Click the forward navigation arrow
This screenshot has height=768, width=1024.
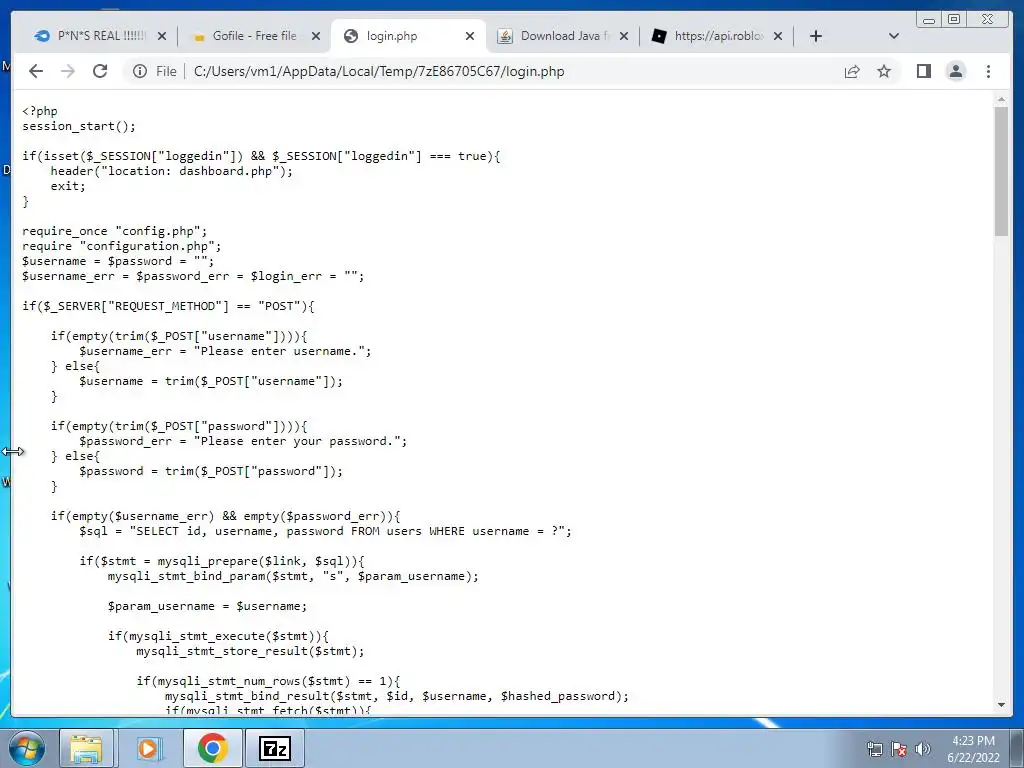pos(68,71)
